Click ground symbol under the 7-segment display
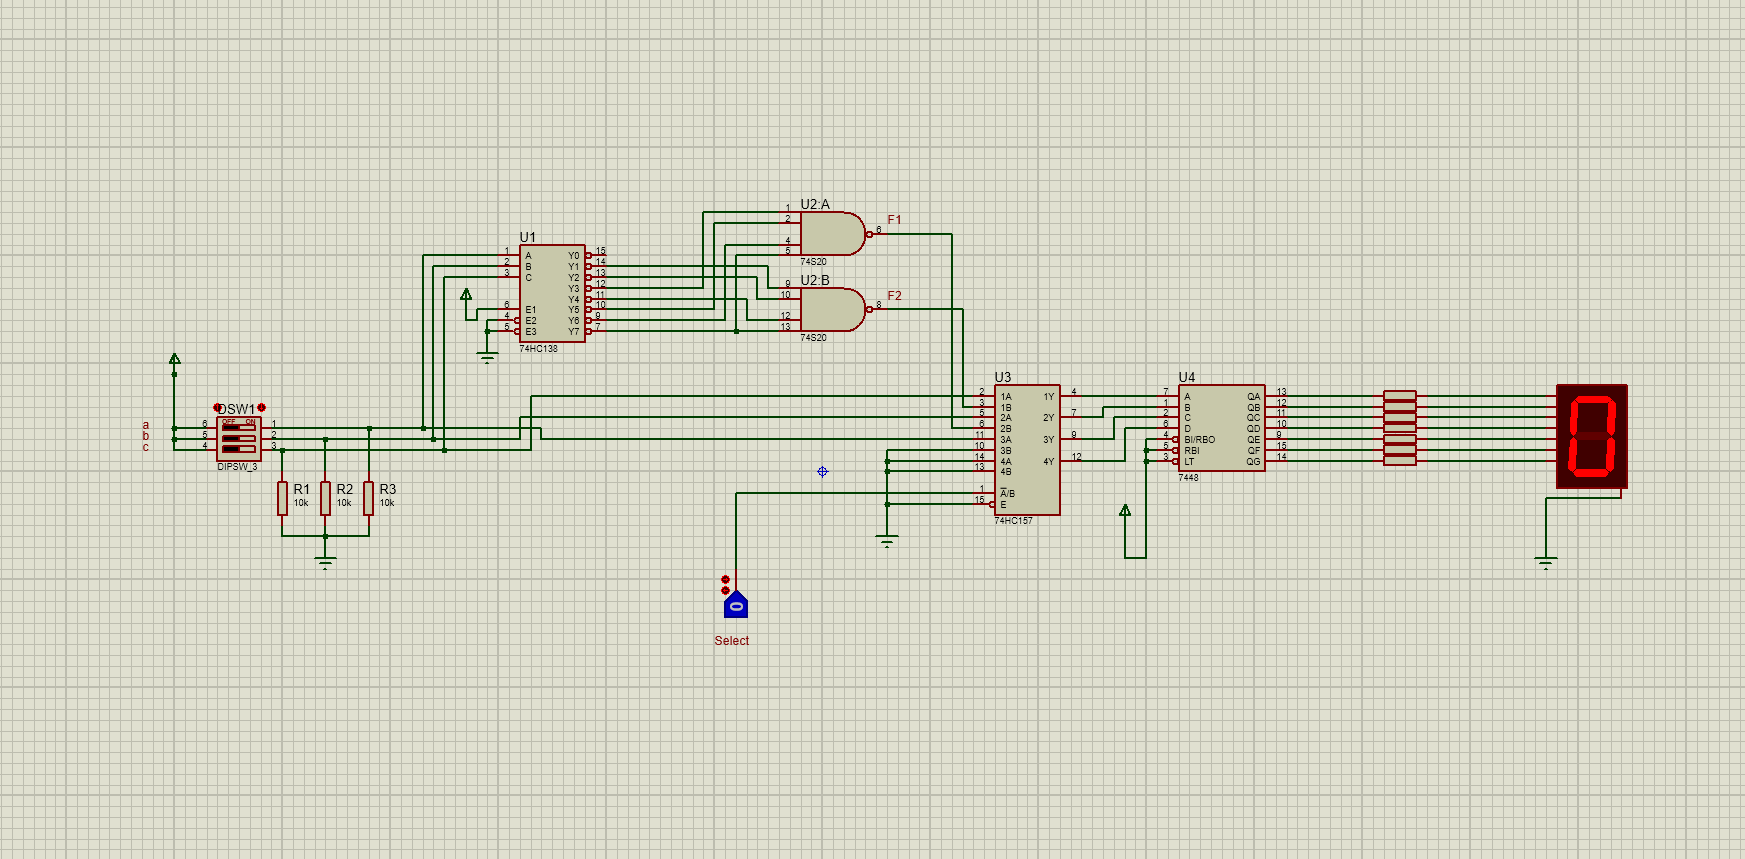Screen dimensions: 1745x859 coord(1546,563)
